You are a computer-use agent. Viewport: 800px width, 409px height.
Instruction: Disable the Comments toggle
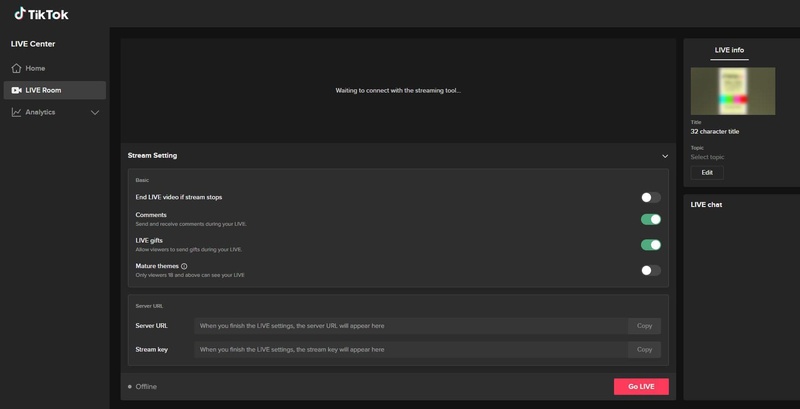tap(650, 219)
